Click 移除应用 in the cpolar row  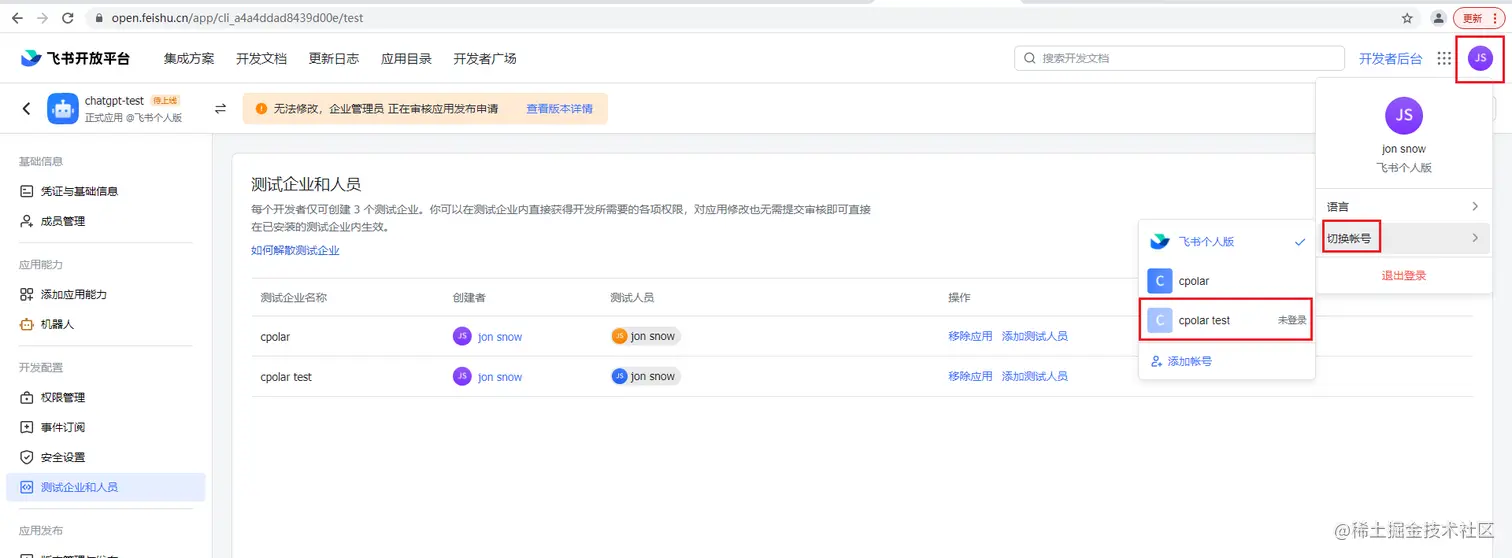pos(970,336)
